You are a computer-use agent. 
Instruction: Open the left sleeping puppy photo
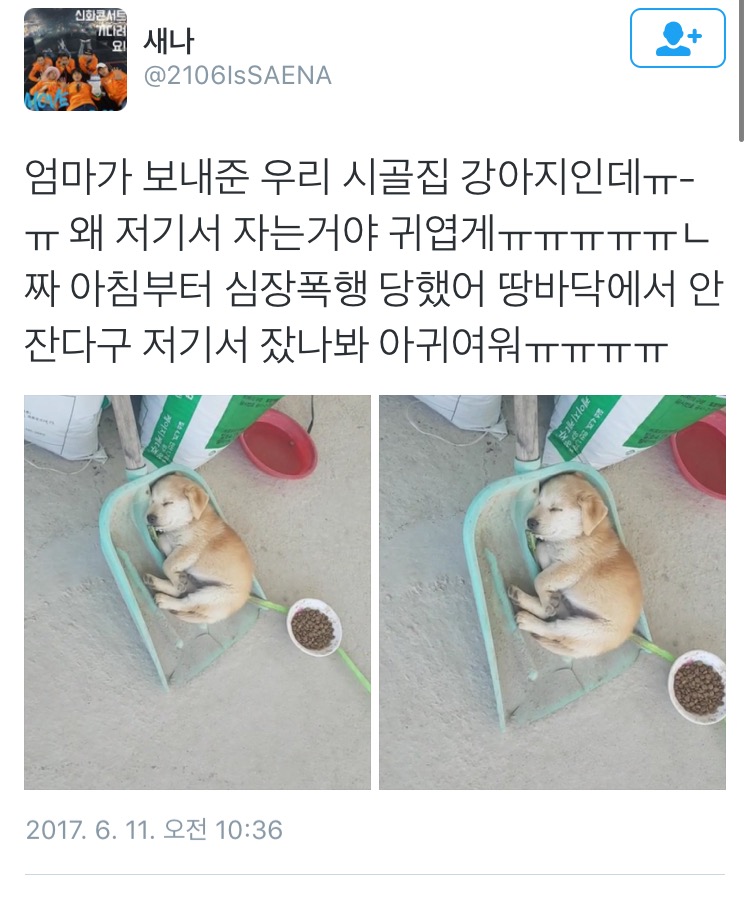coord(197,592)
